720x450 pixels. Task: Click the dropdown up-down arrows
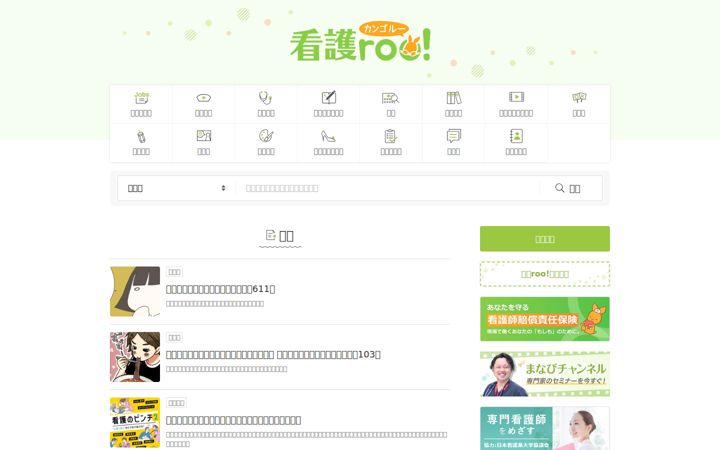click(223, 188)
